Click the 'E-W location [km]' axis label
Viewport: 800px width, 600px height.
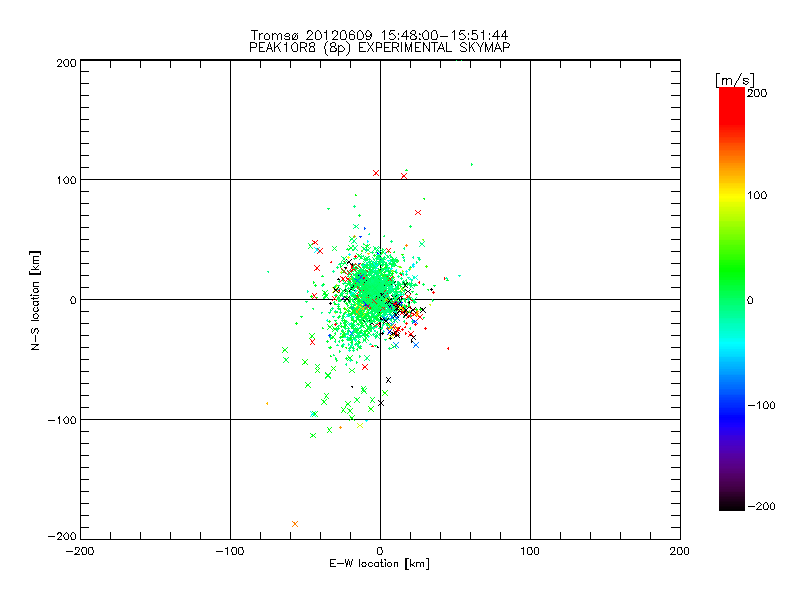click(x=379, y=564)
